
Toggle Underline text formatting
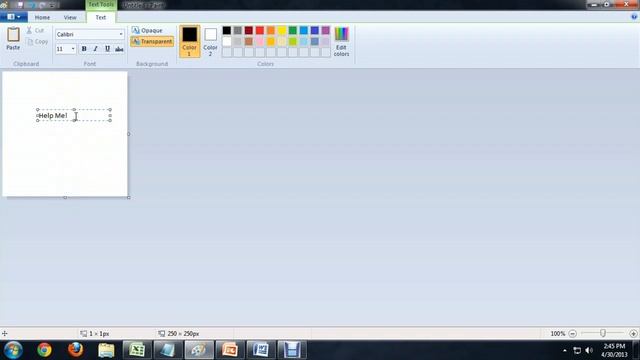107,49
